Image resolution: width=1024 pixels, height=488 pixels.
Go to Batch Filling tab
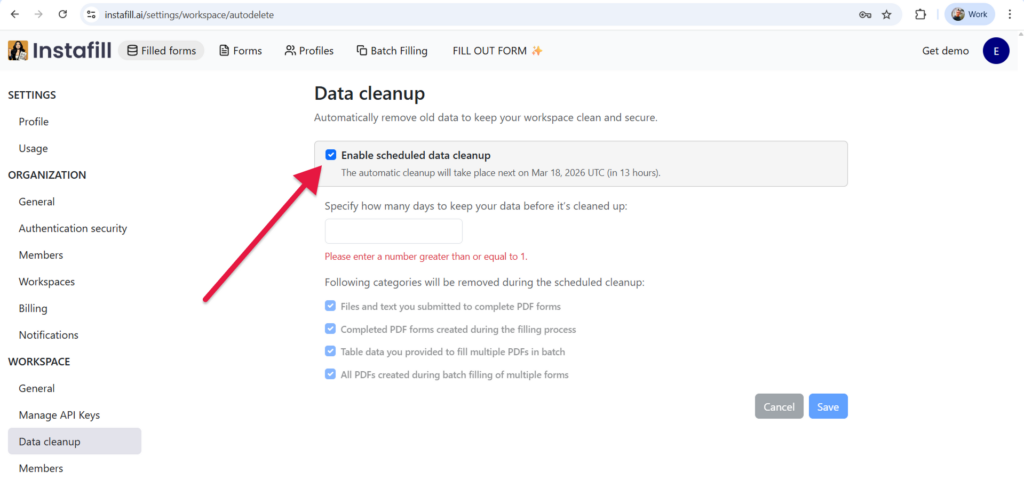pyautogui.click(x=391, y=51)
